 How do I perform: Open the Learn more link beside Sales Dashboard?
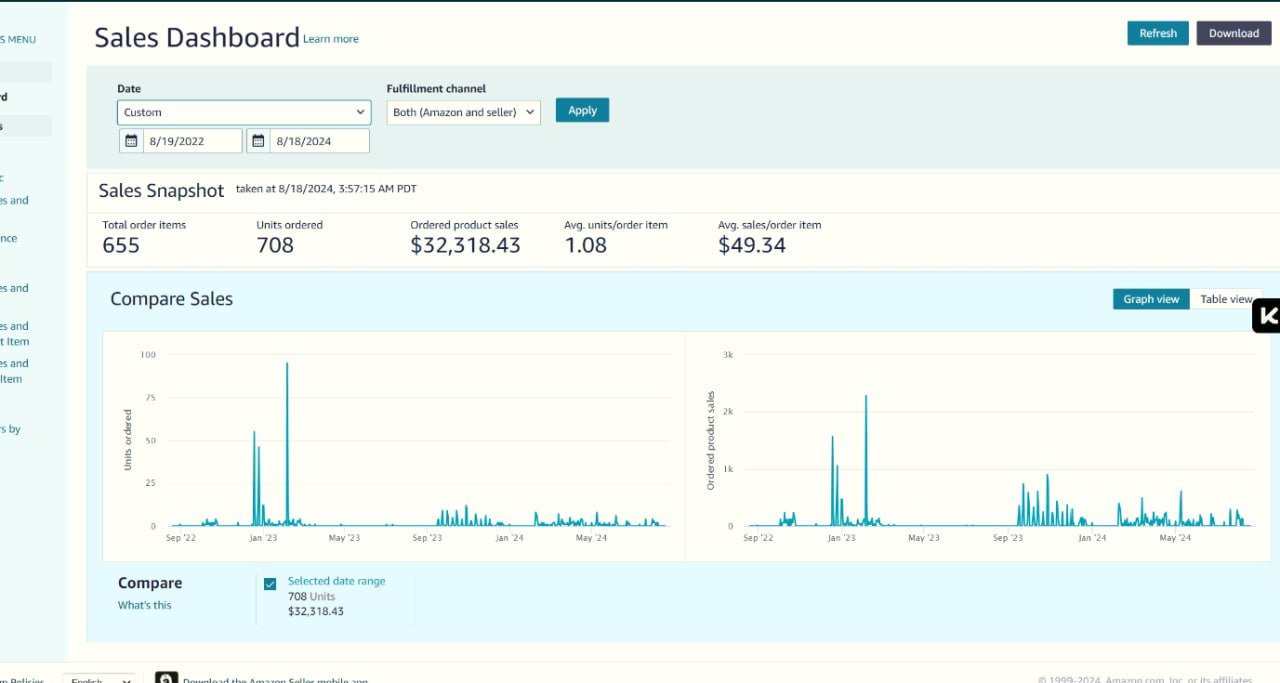(331, 39)
